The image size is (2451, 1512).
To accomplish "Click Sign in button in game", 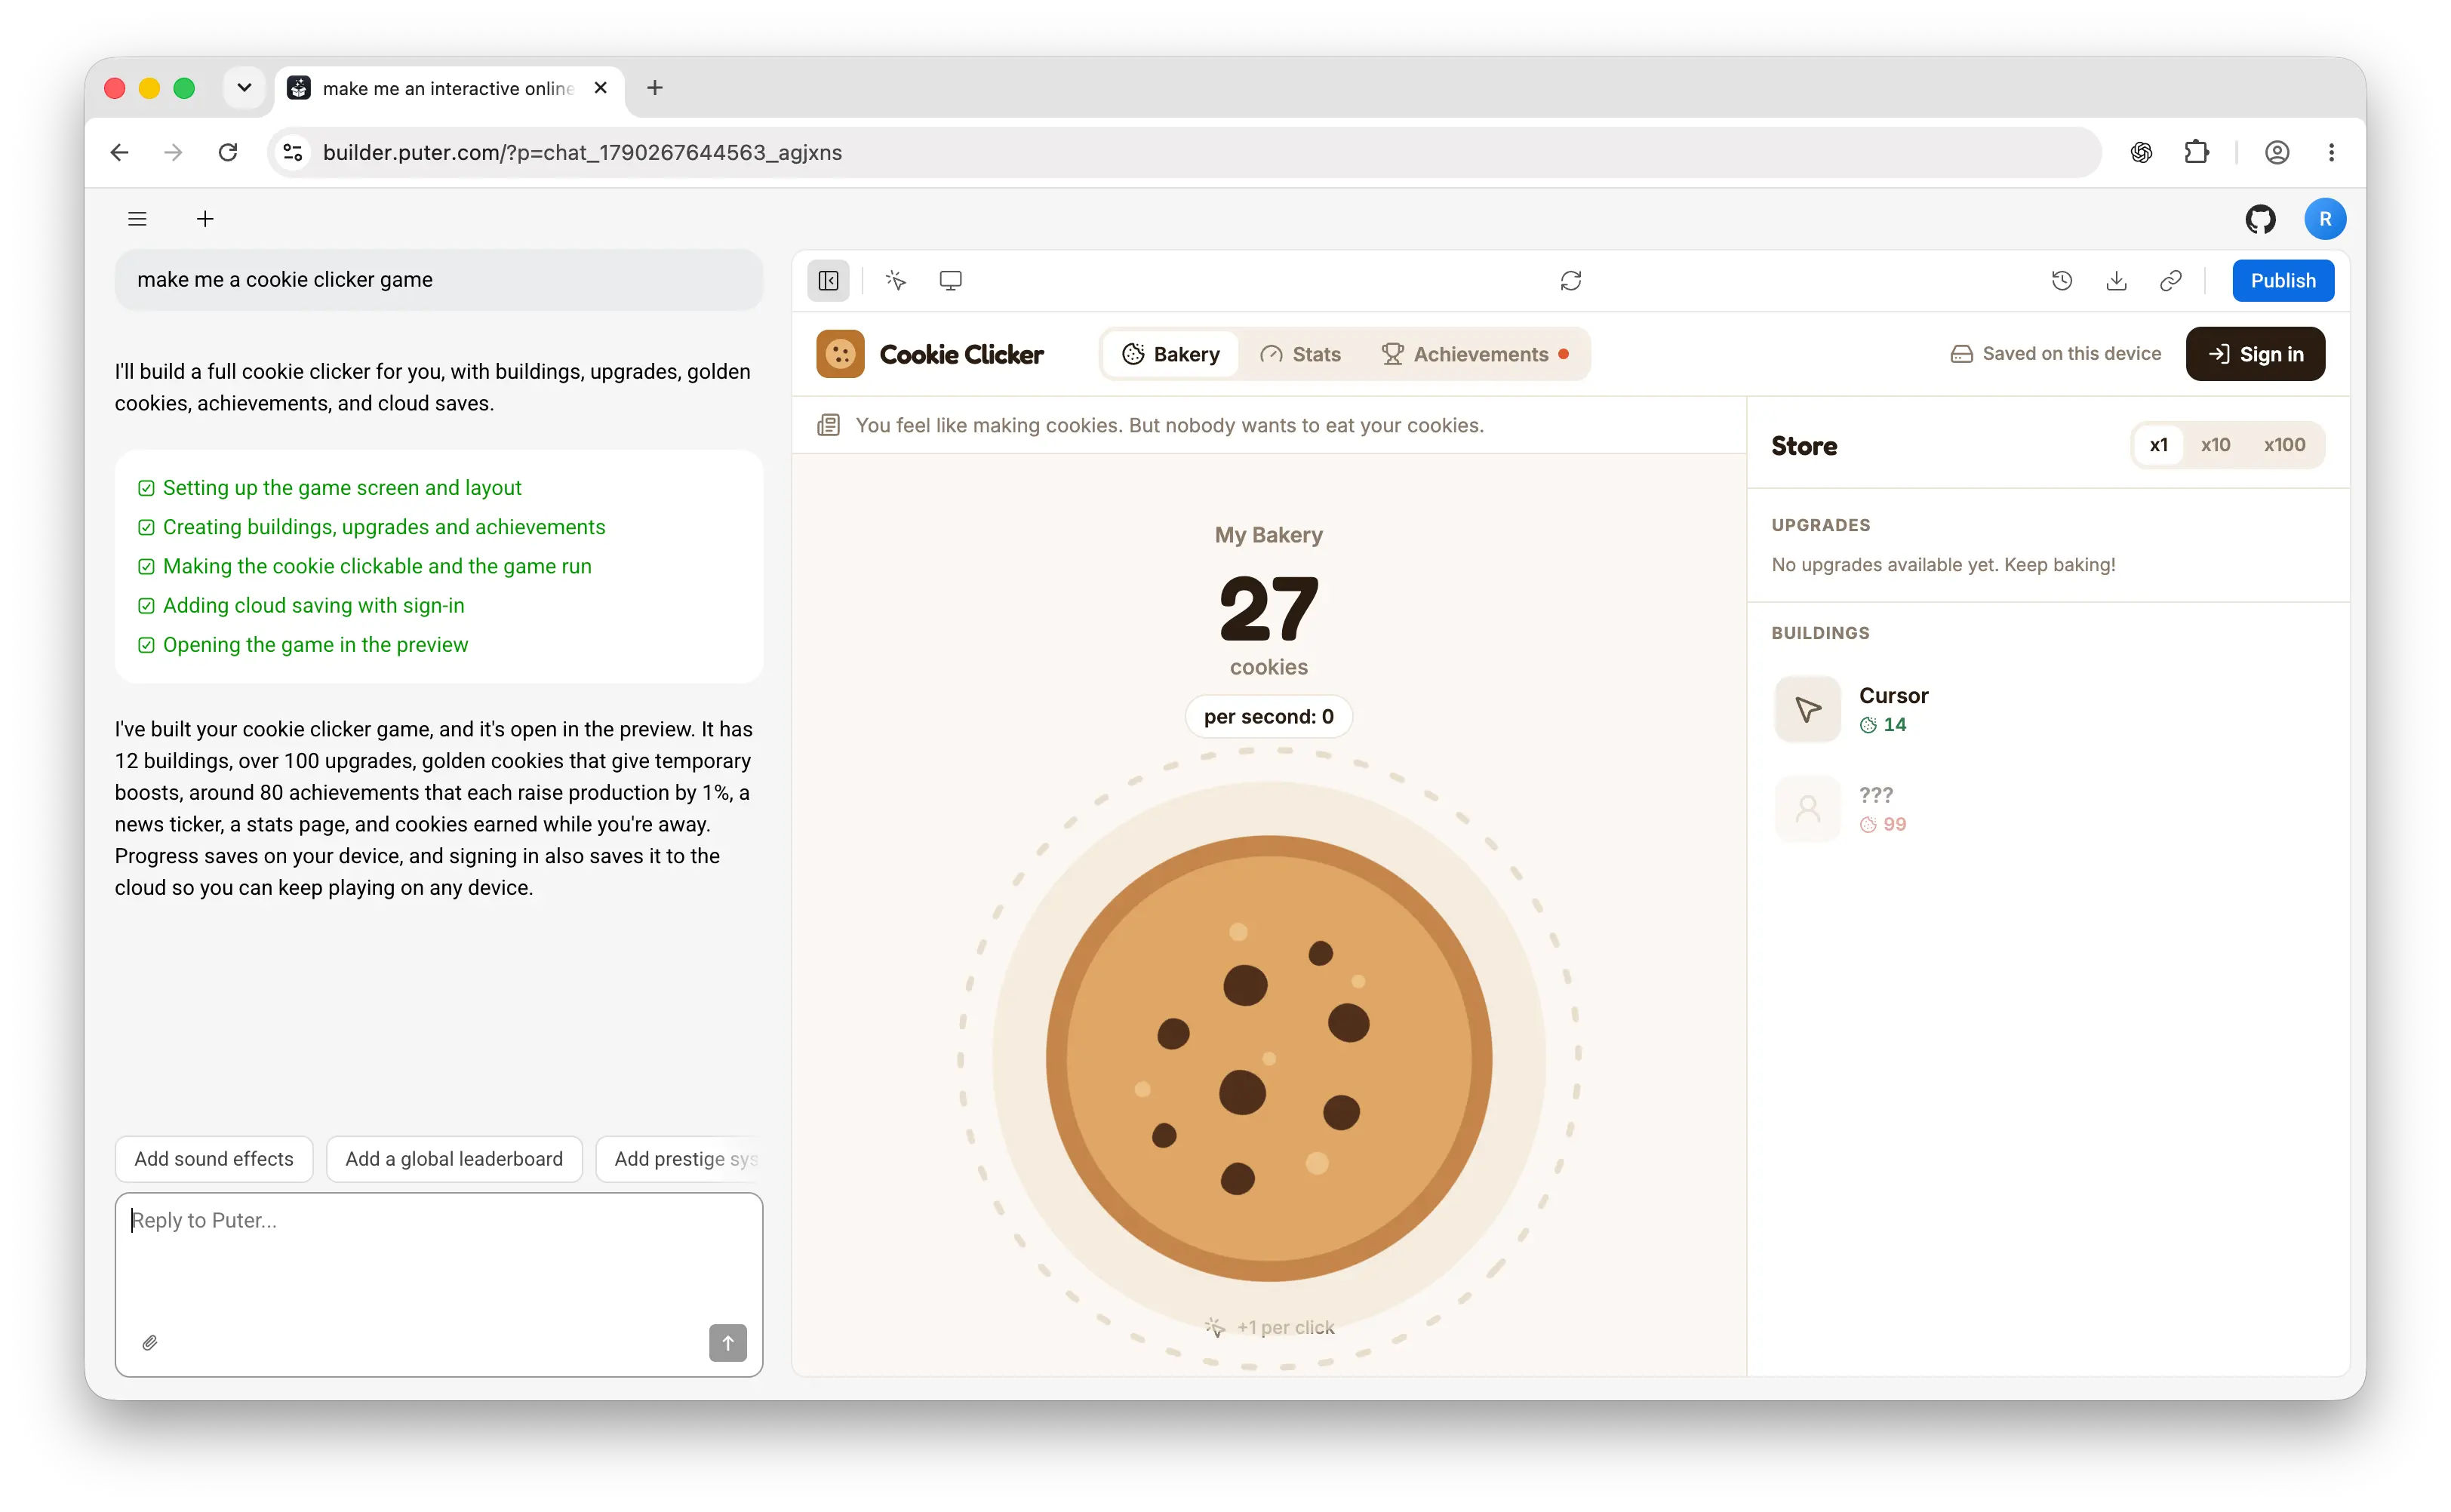I will pyautogui.click(x=2255, y=354).
